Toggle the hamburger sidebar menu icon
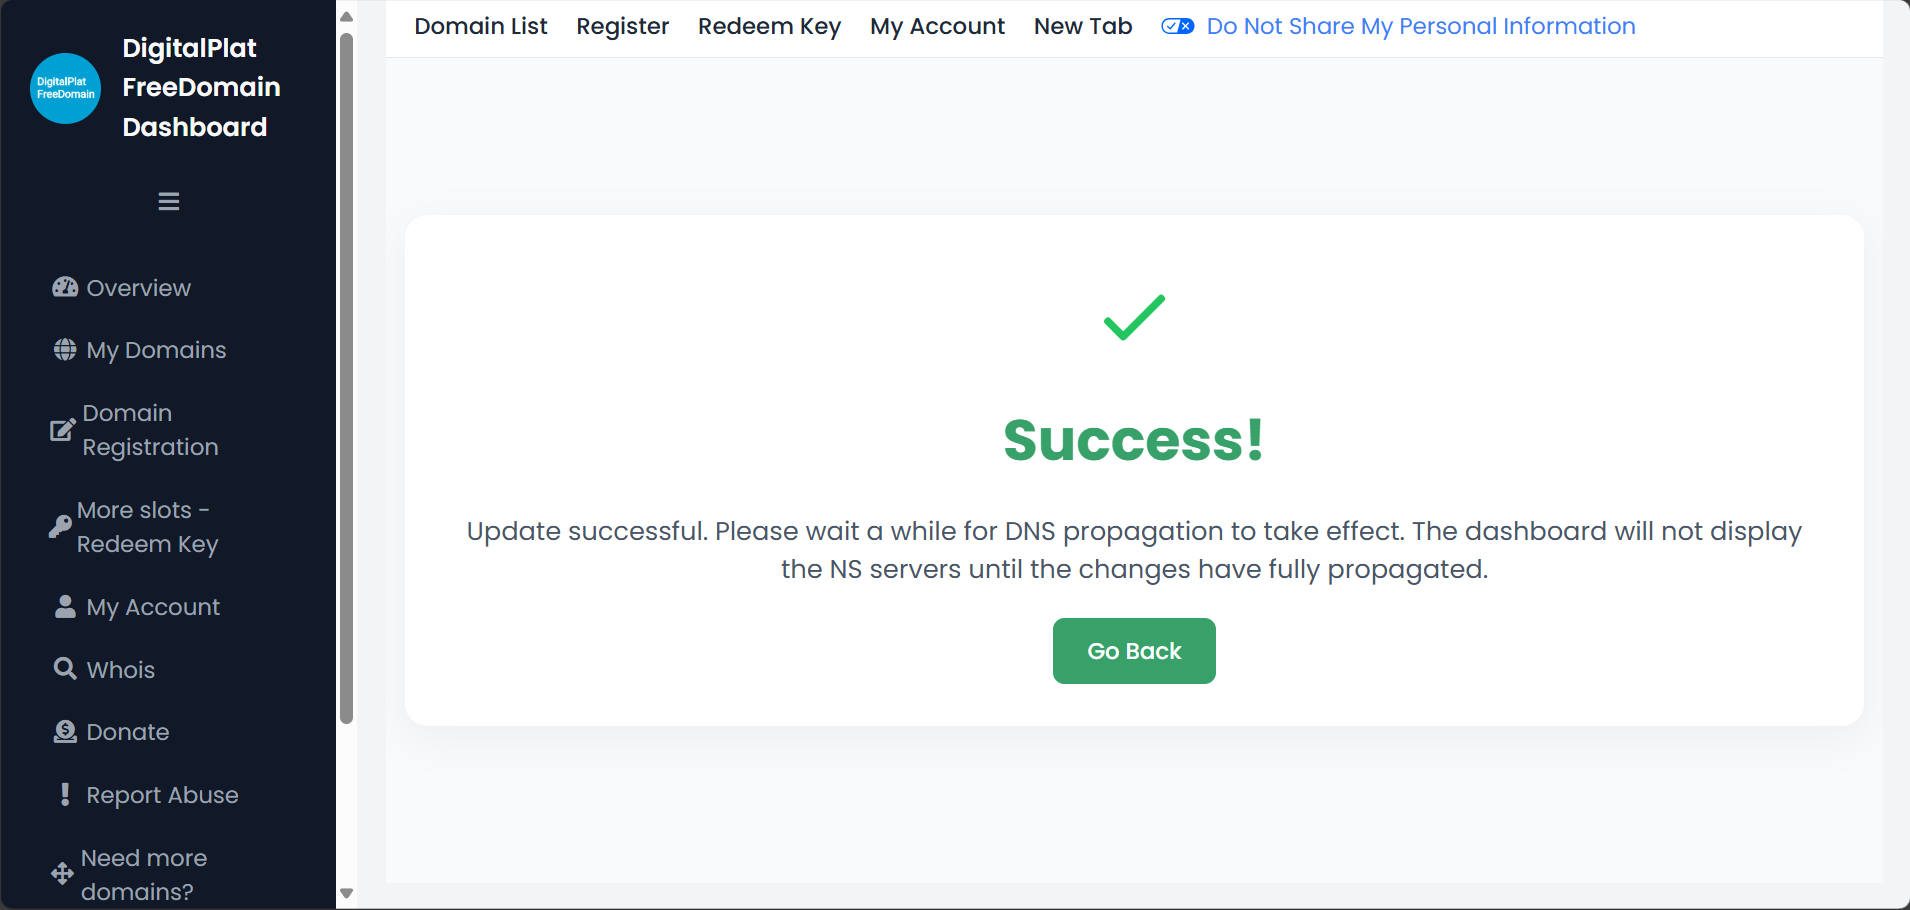This screenshot has height=910, width=1910. pyautogui.click(x=169, y=201)
